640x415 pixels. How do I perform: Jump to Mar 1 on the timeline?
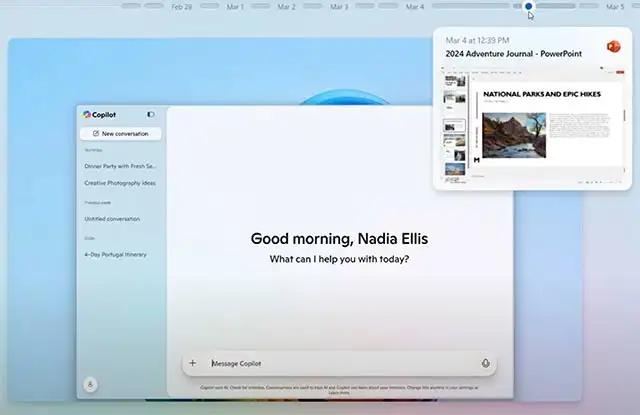click(235, 7)
